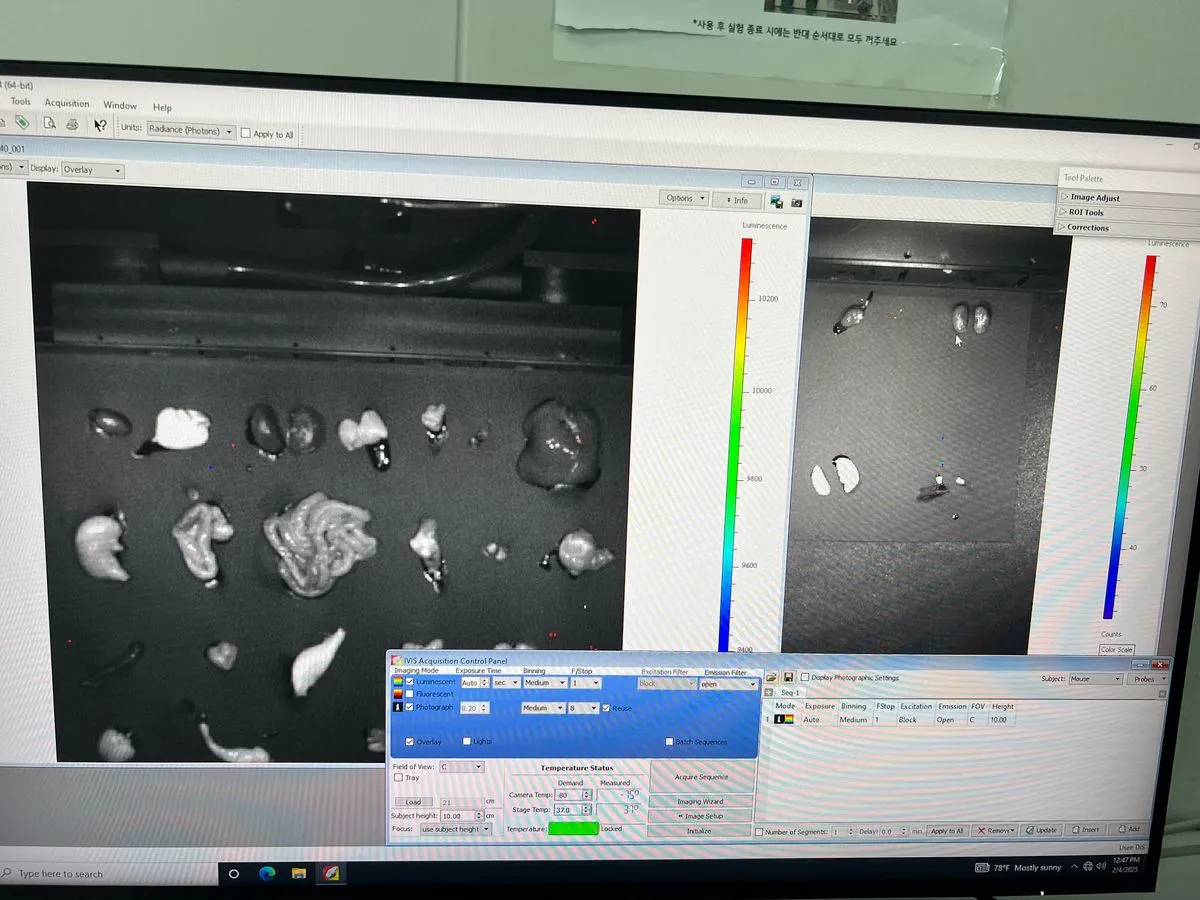Open the Window menu

tap(120, 105)
